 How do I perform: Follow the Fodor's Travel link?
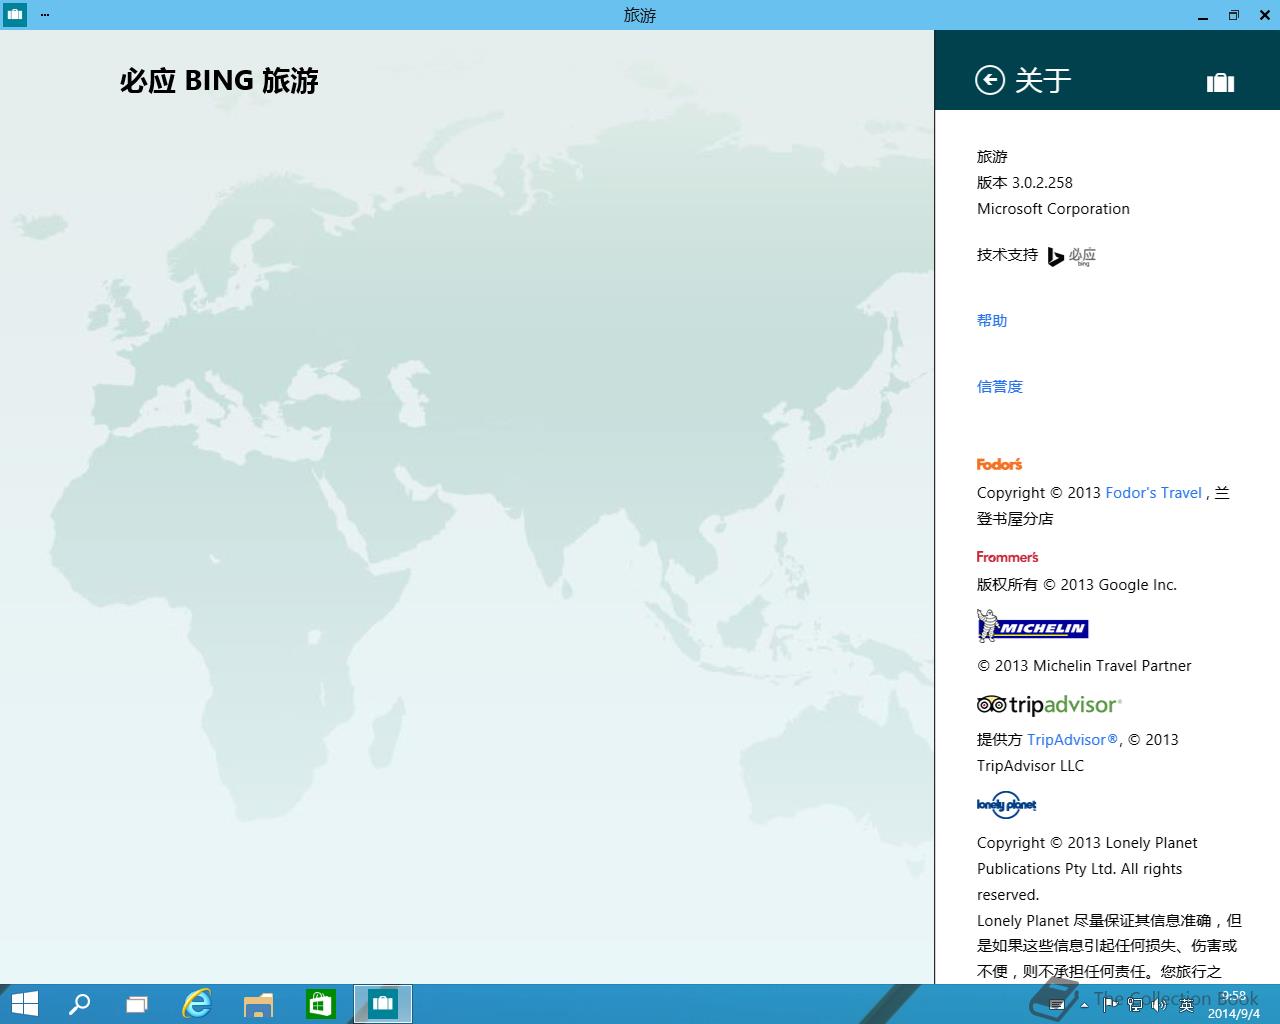point(1153,493)
